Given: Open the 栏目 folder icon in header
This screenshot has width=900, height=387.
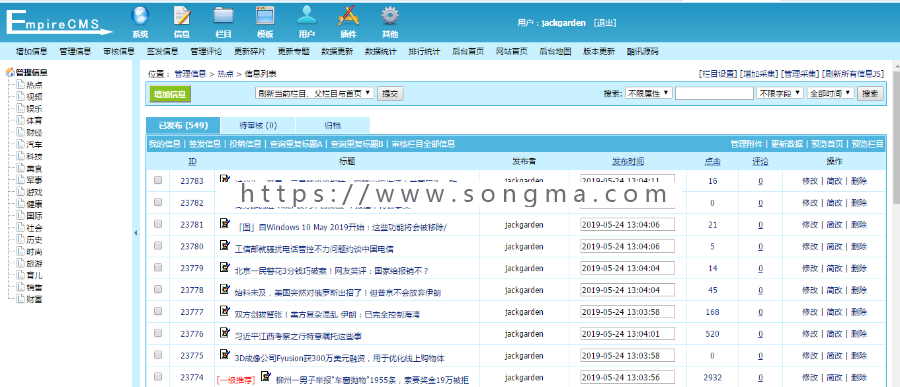Looking at the screenshot, I should click(223, 16).
